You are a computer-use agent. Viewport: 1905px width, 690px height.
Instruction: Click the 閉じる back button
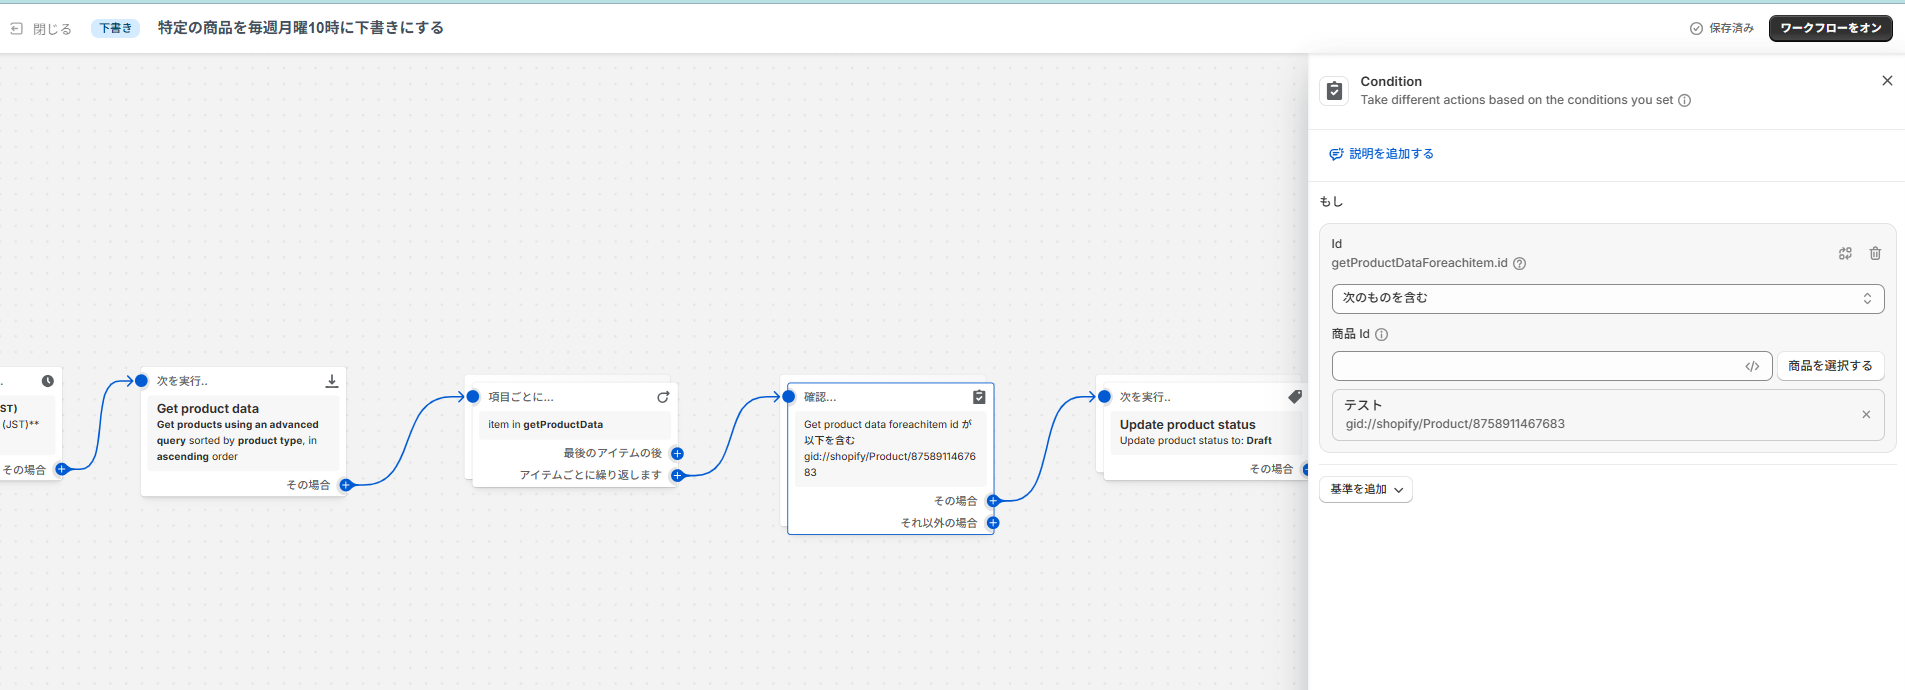(x=41, y=29)
